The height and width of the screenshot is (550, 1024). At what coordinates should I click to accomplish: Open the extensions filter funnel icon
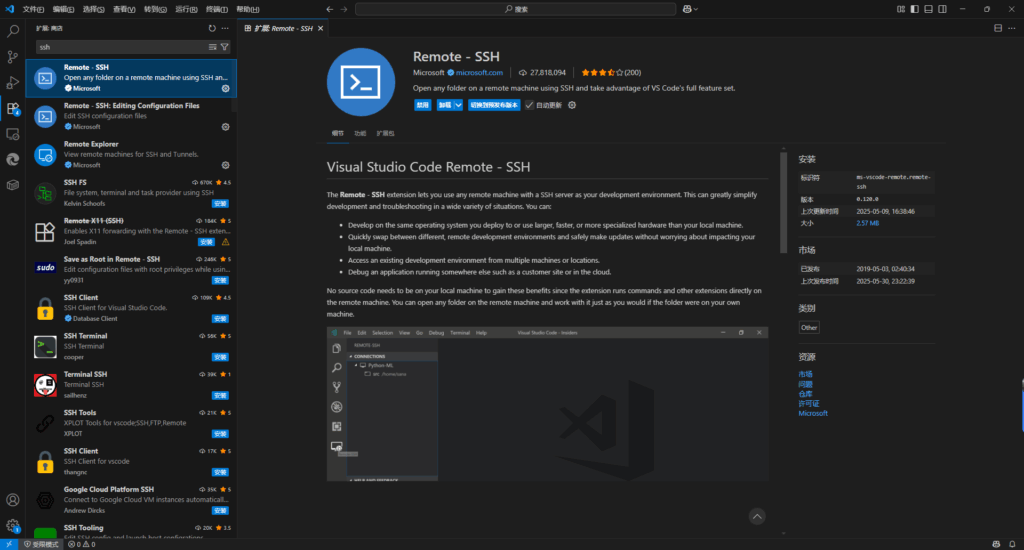225,47
